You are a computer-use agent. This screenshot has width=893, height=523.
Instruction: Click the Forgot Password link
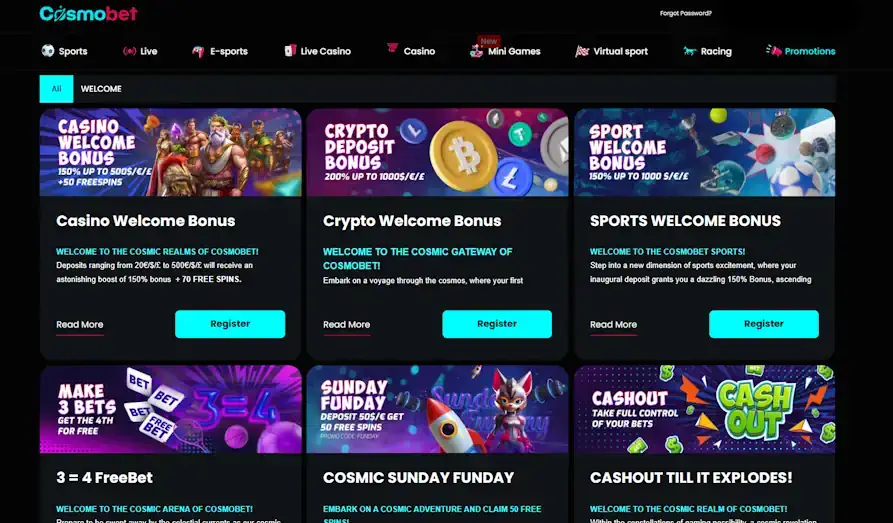[x=686, y=13]
